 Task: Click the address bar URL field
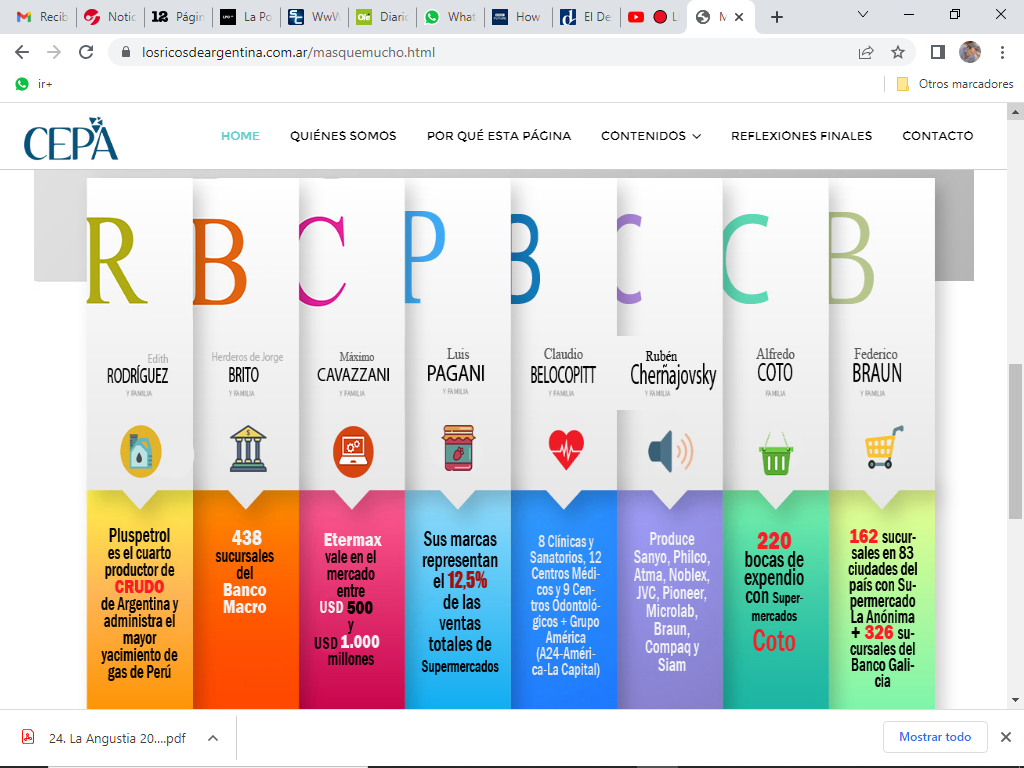pyautogui.click(x=480, y=52)
